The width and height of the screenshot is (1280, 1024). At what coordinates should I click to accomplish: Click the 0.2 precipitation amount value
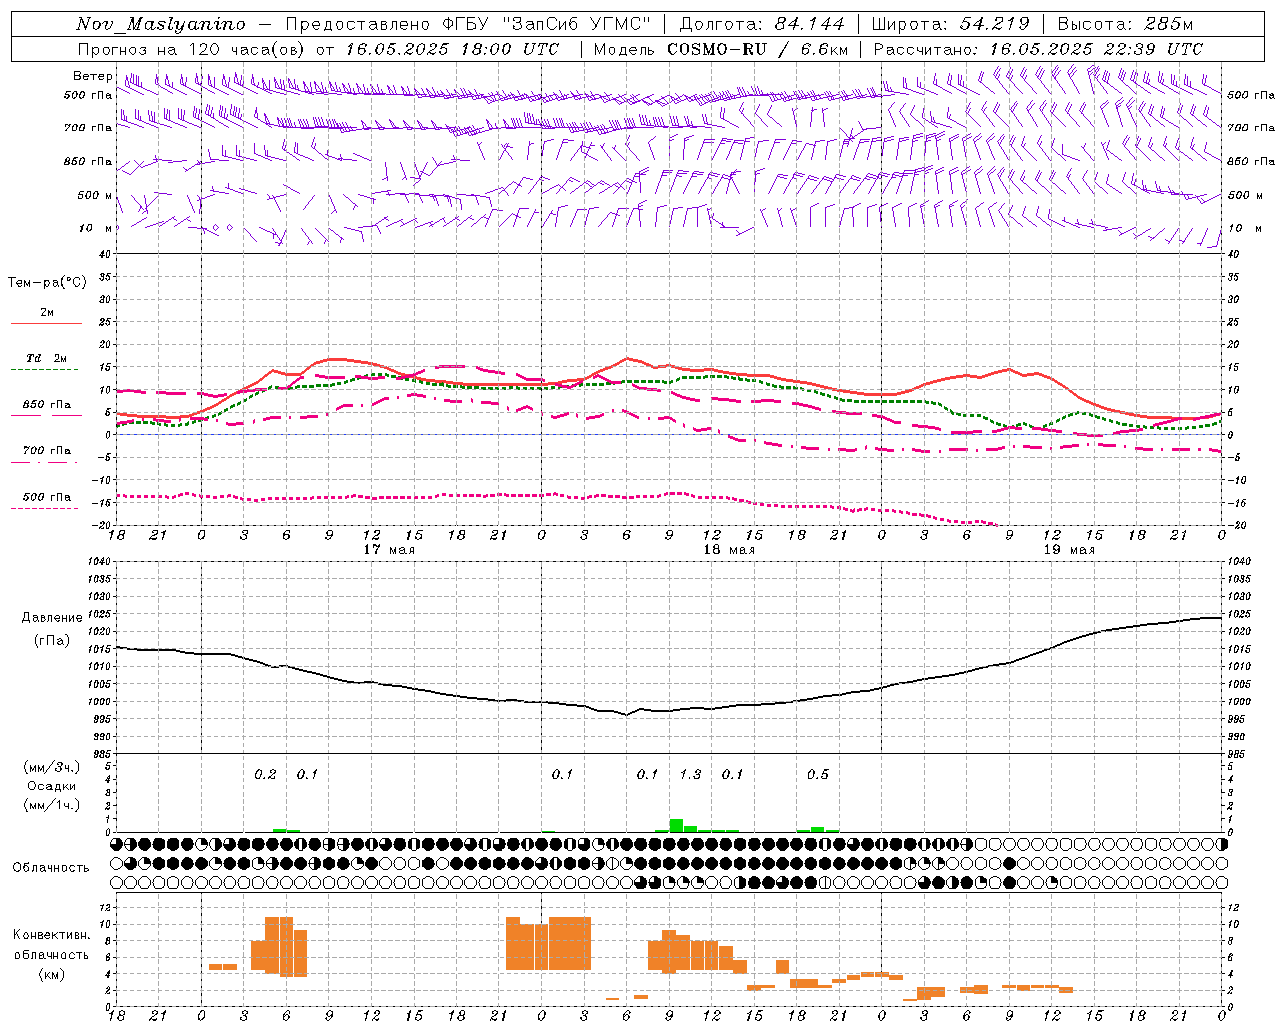pos(265,774)
